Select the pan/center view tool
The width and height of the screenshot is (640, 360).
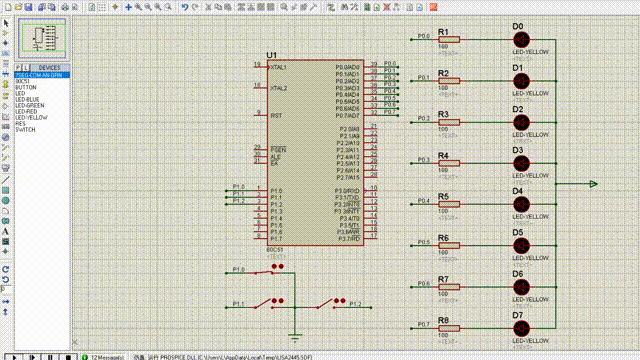128,7
